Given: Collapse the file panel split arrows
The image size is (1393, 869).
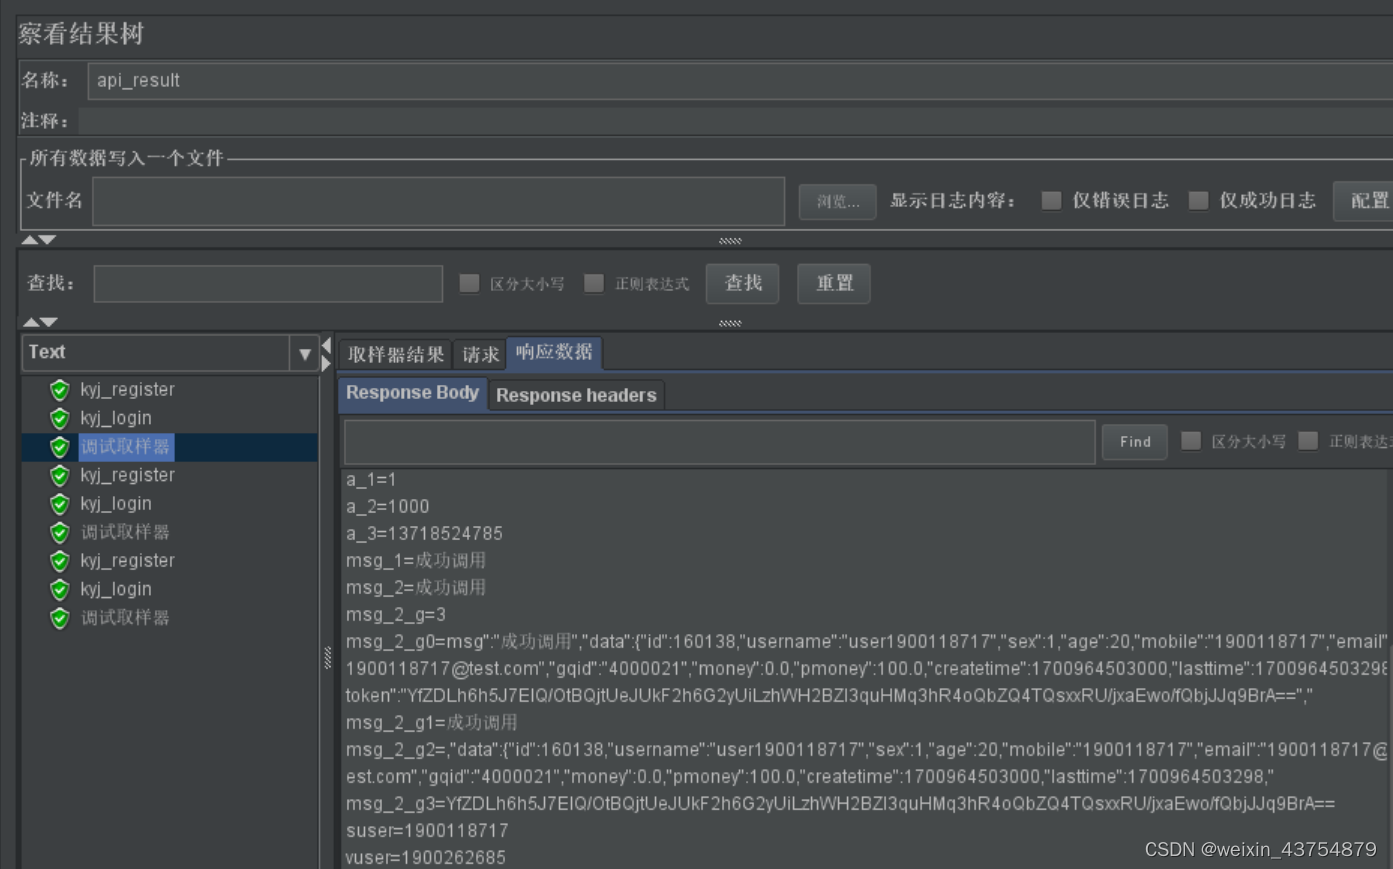Looking at the screenshot, I should pos(39,240).
